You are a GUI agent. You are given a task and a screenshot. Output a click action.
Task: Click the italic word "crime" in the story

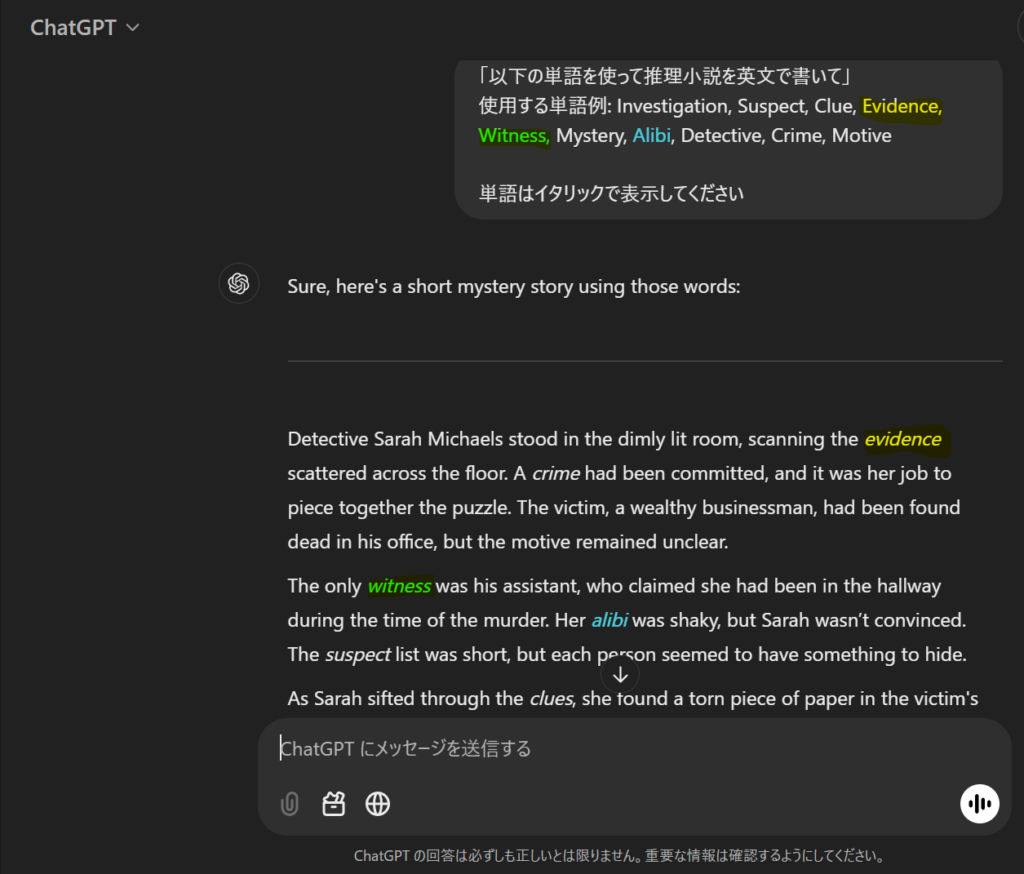pos(555,473)
